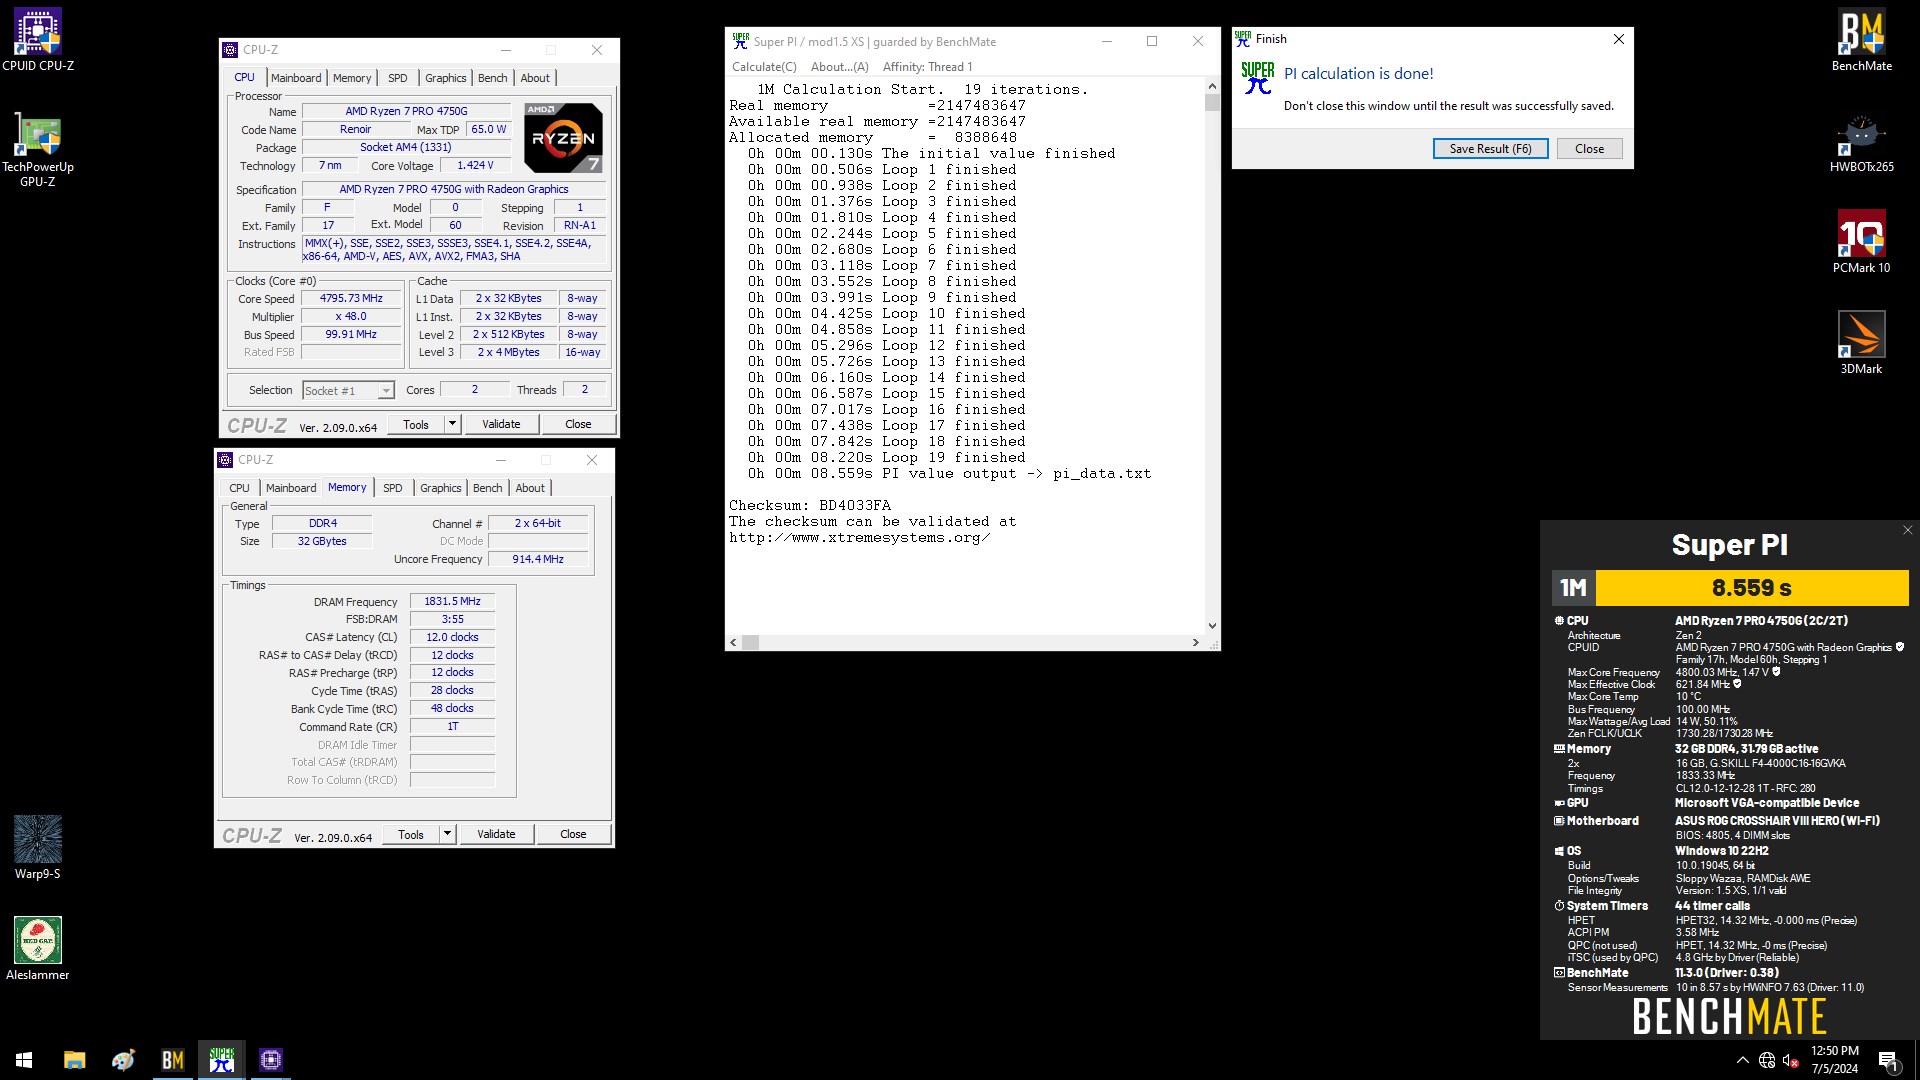Click CPU name AMD Ryzen 7 PRO 4750G field
The image size is (1920, 1080).
(x=406, y=112)
